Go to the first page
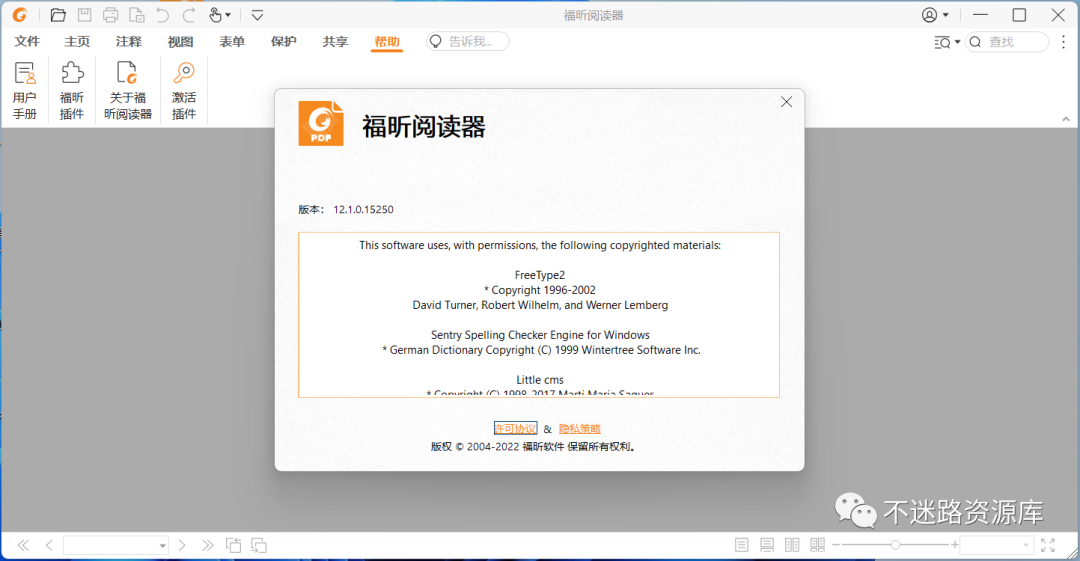 23,545
